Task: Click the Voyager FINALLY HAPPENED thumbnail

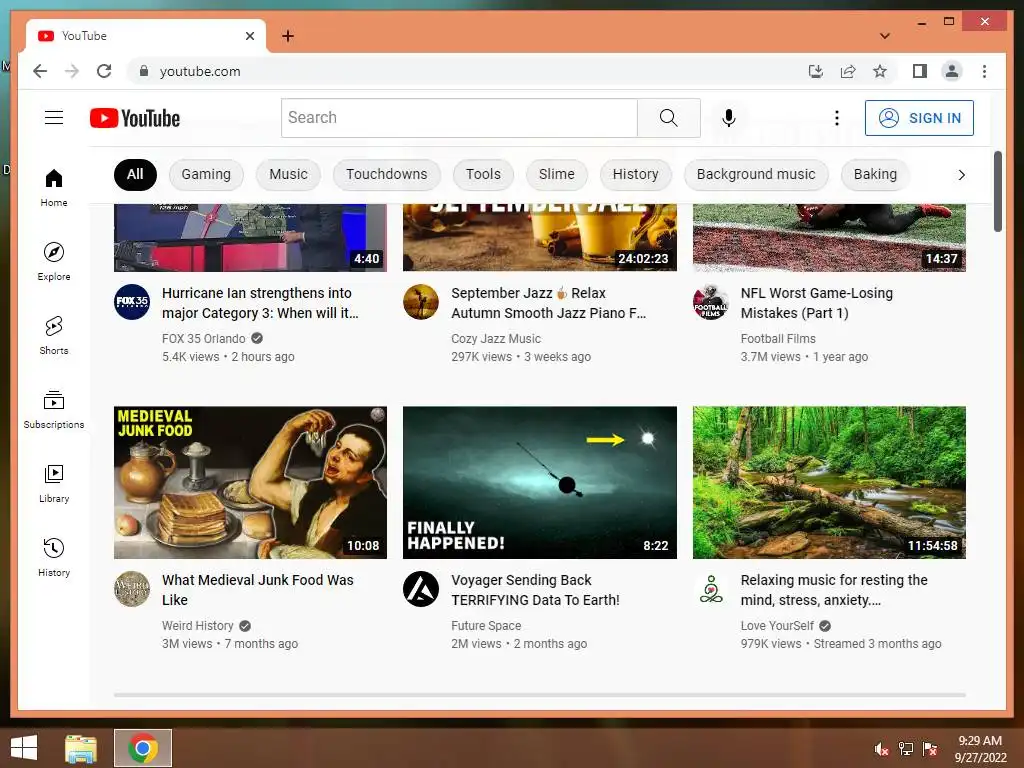Action: pos(539,483)
